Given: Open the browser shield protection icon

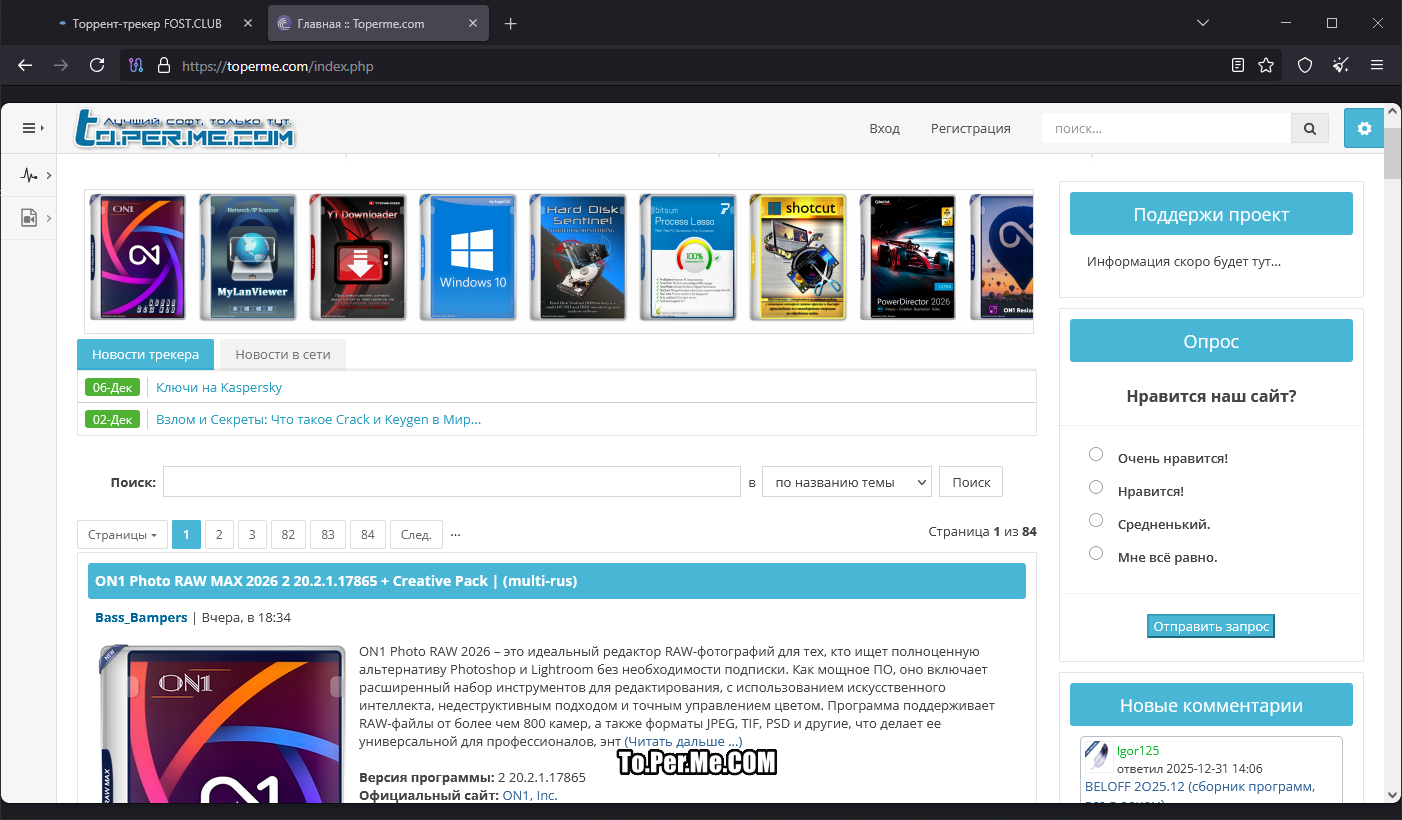Looking at the screenshot, I should (1304, 65).
